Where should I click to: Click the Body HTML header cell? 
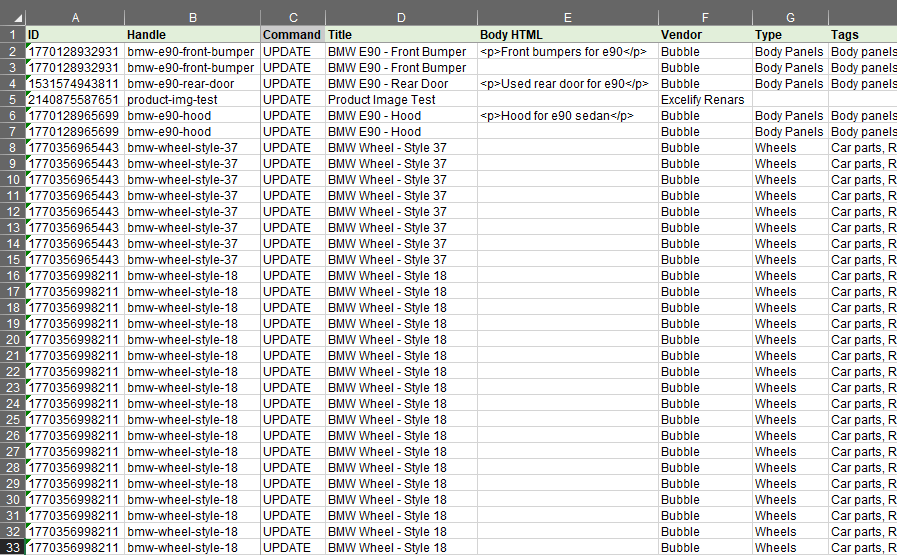click(567, 35)
